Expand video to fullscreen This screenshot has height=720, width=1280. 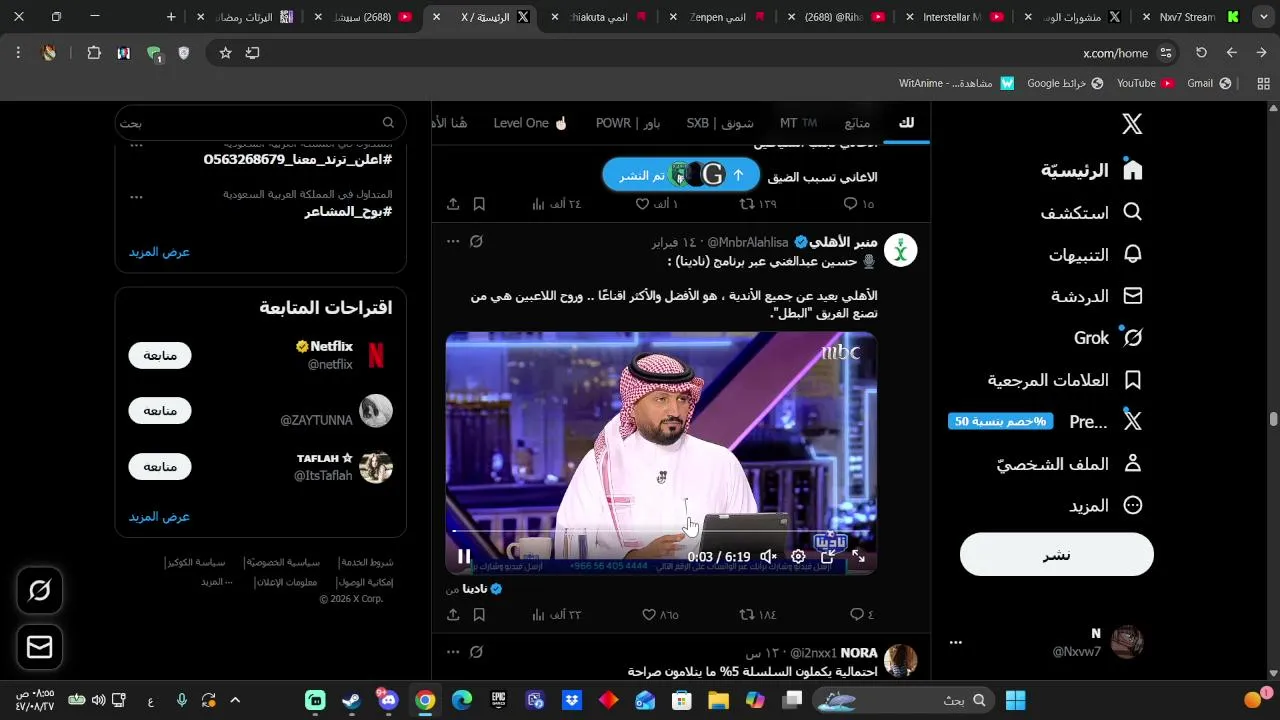(858, 556)
